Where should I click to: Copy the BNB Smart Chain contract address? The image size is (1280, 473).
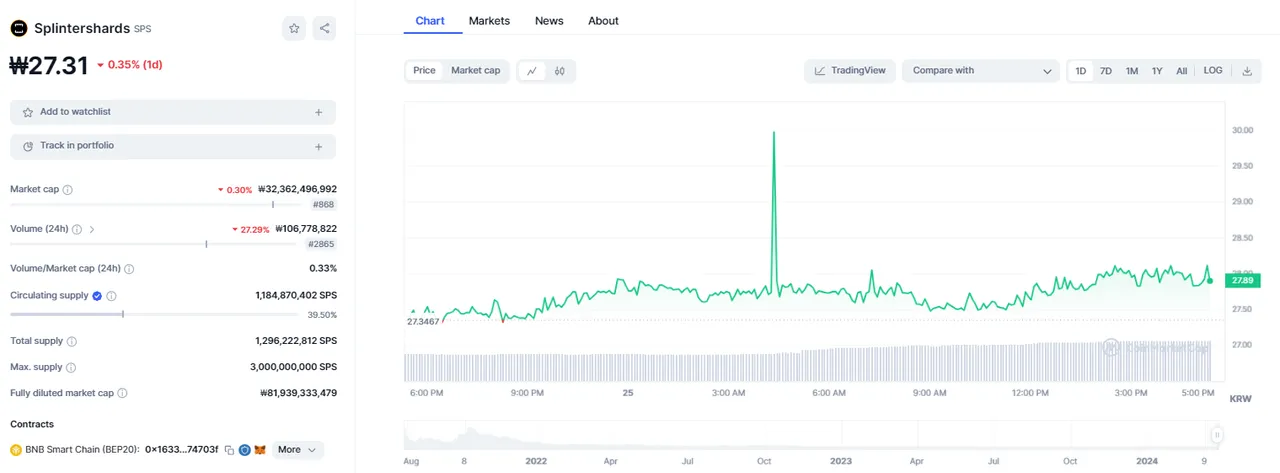tap(229, 450)
